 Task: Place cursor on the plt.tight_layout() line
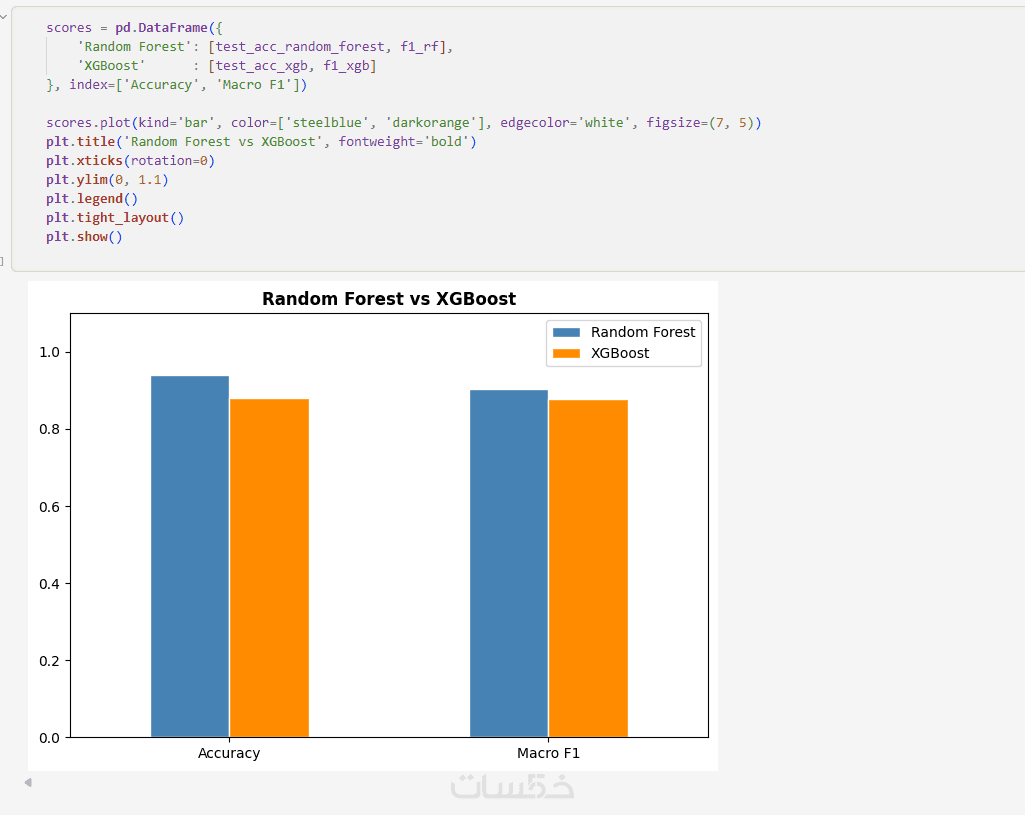point(115,218)
